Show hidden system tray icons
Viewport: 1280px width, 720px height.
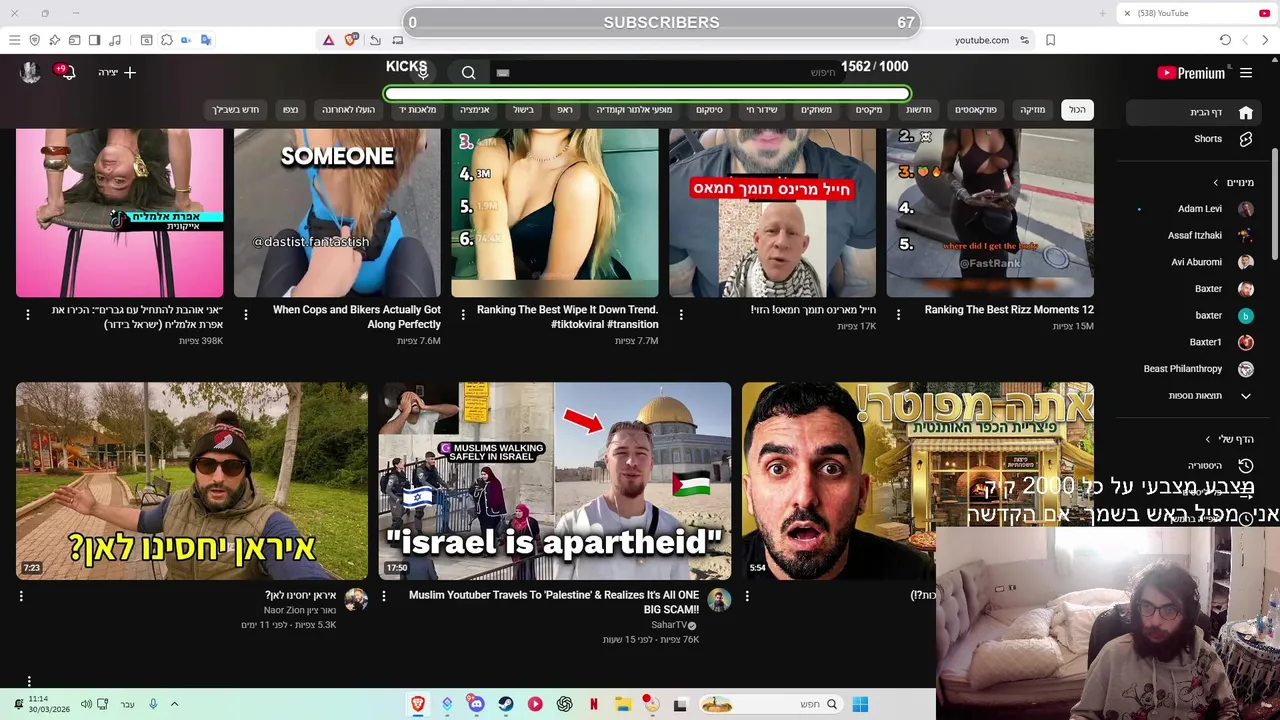(x=174, y=704)
